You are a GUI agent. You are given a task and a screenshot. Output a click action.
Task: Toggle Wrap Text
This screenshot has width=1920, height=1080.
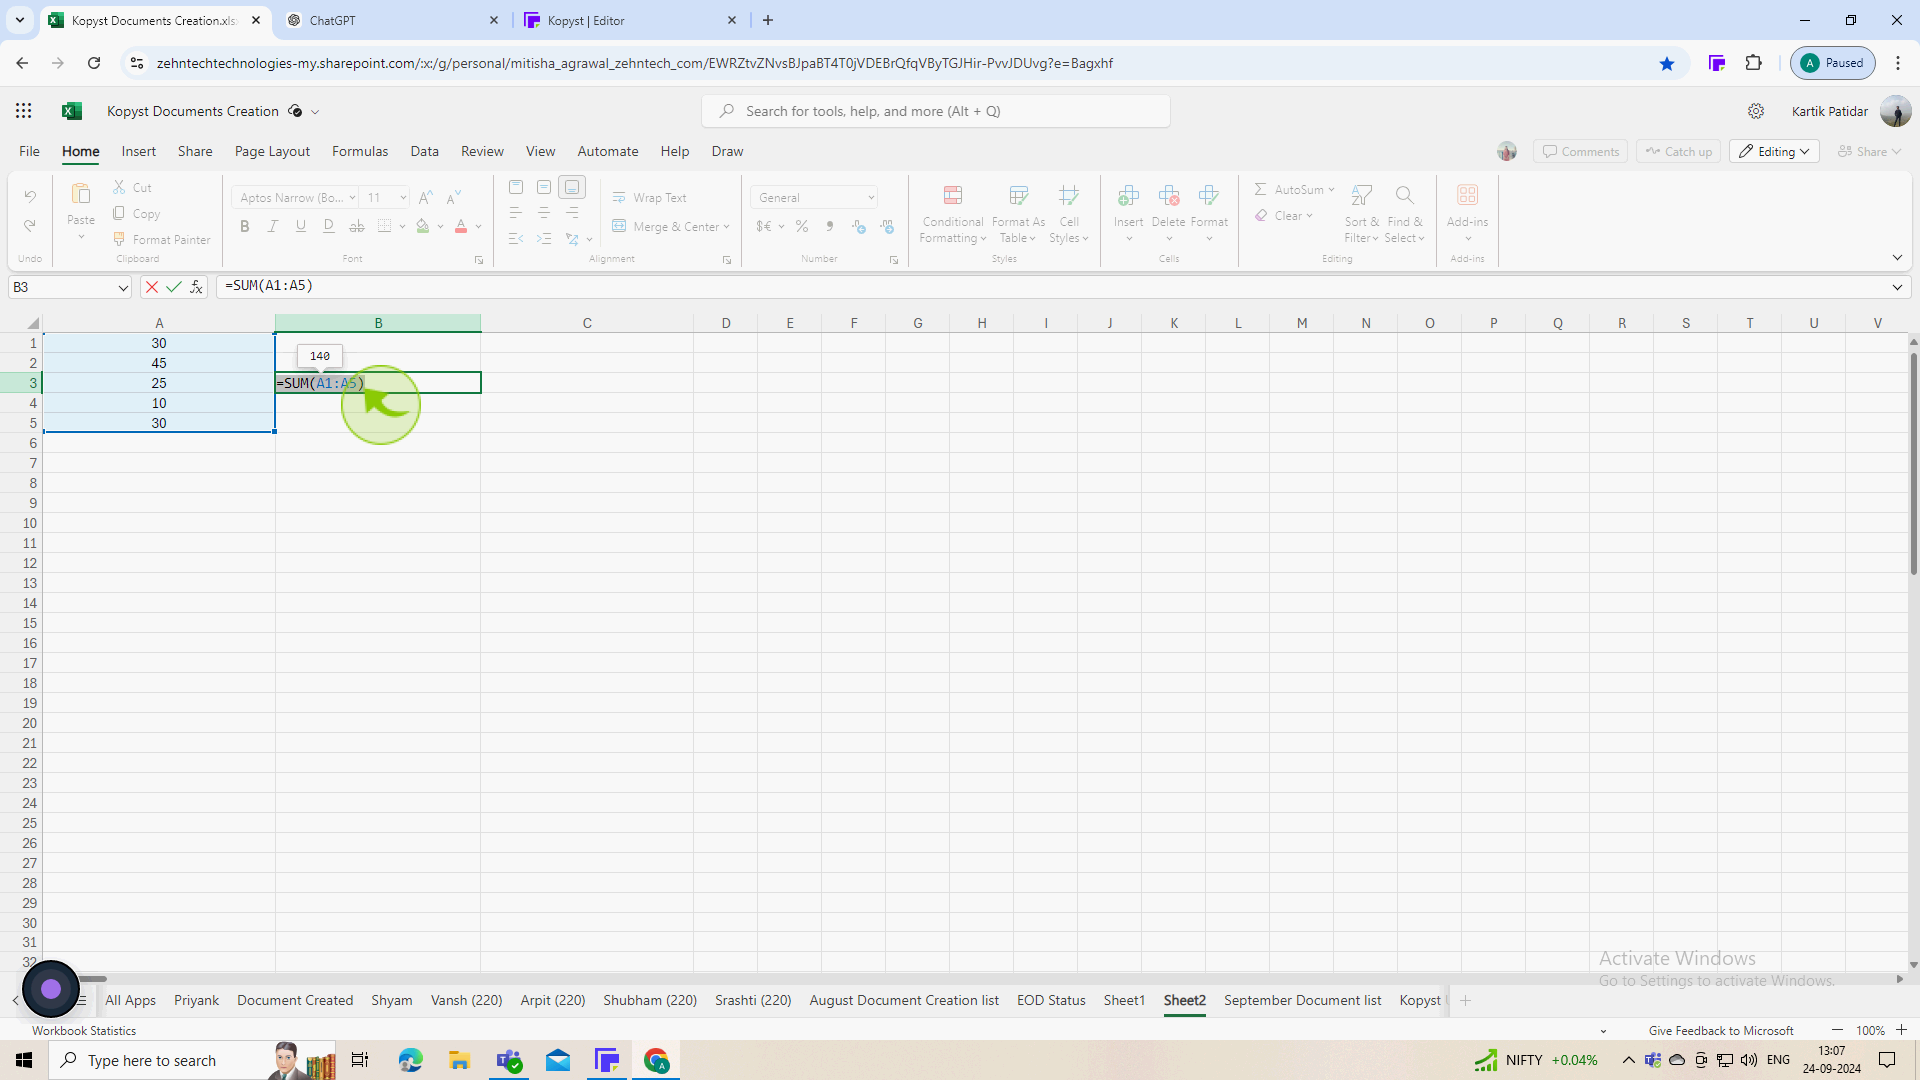(x=650, y=198)
